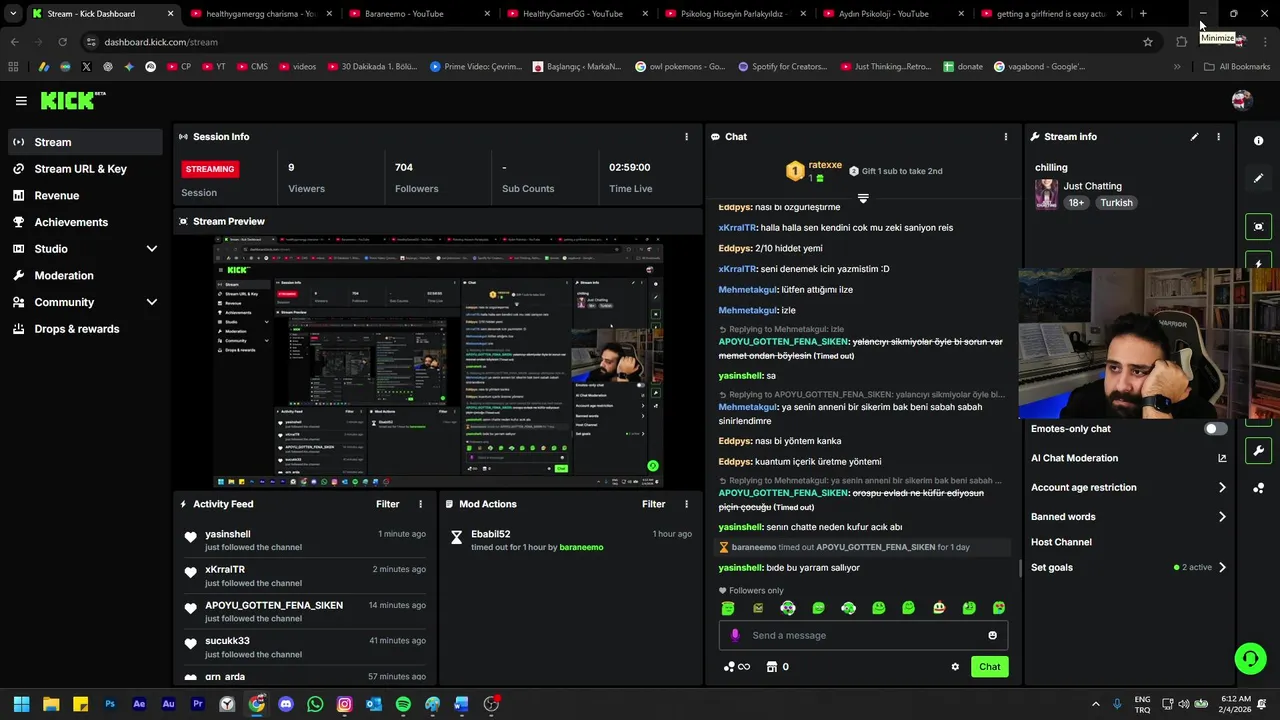Click the green Chat send button
This screenshot has width=1280, height=720.
click(989, 667)
